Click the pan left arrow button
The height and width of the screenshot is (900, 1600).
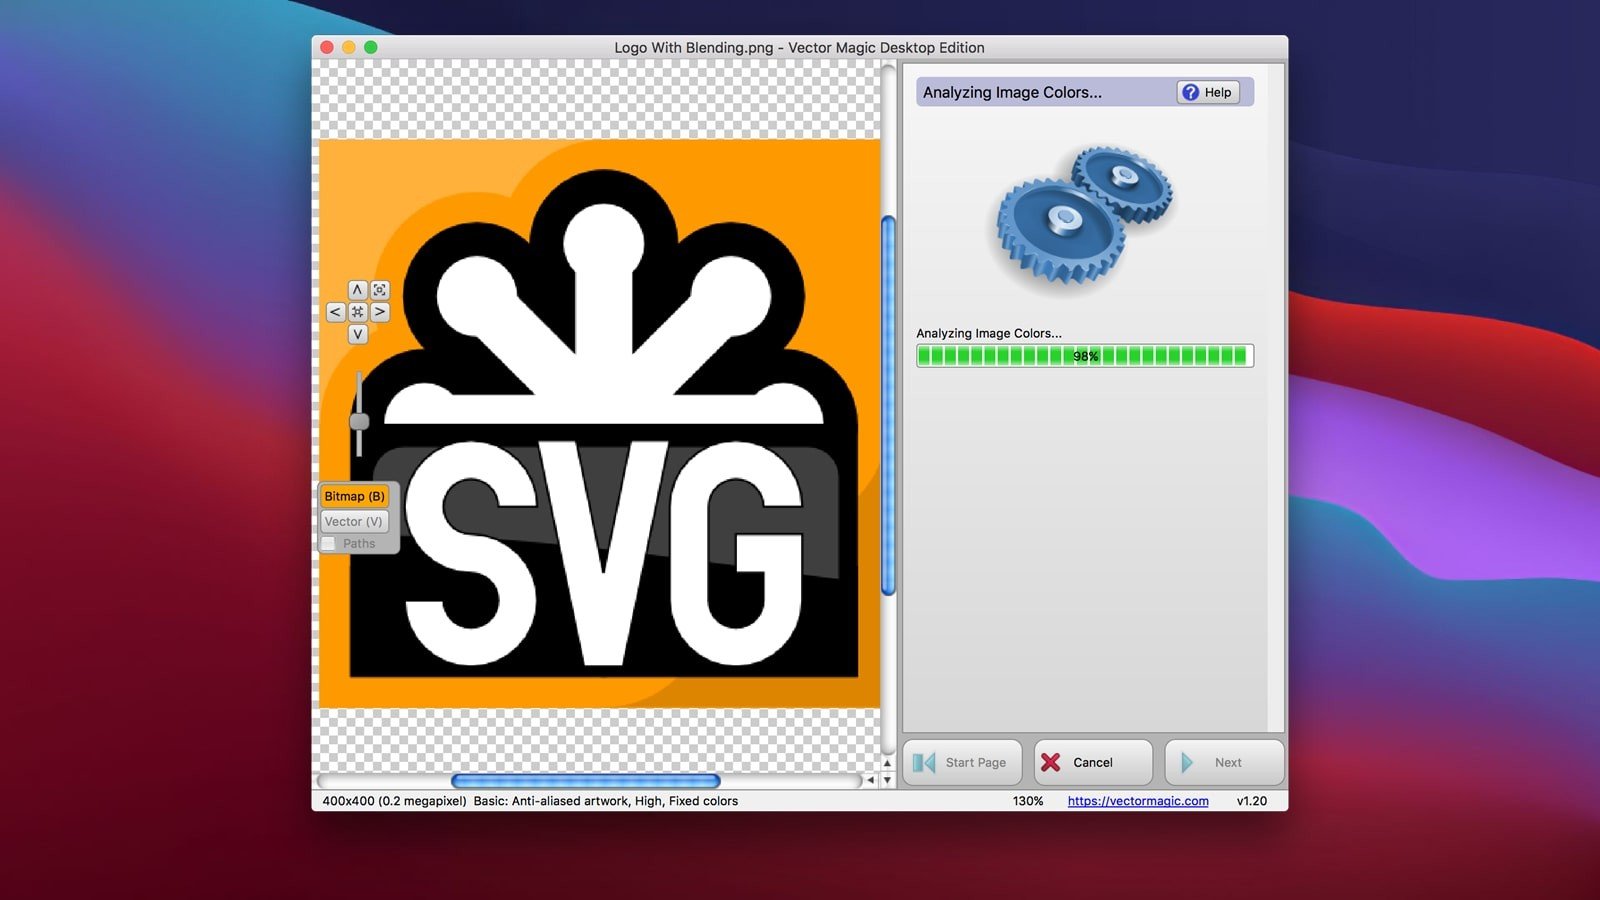335,312
